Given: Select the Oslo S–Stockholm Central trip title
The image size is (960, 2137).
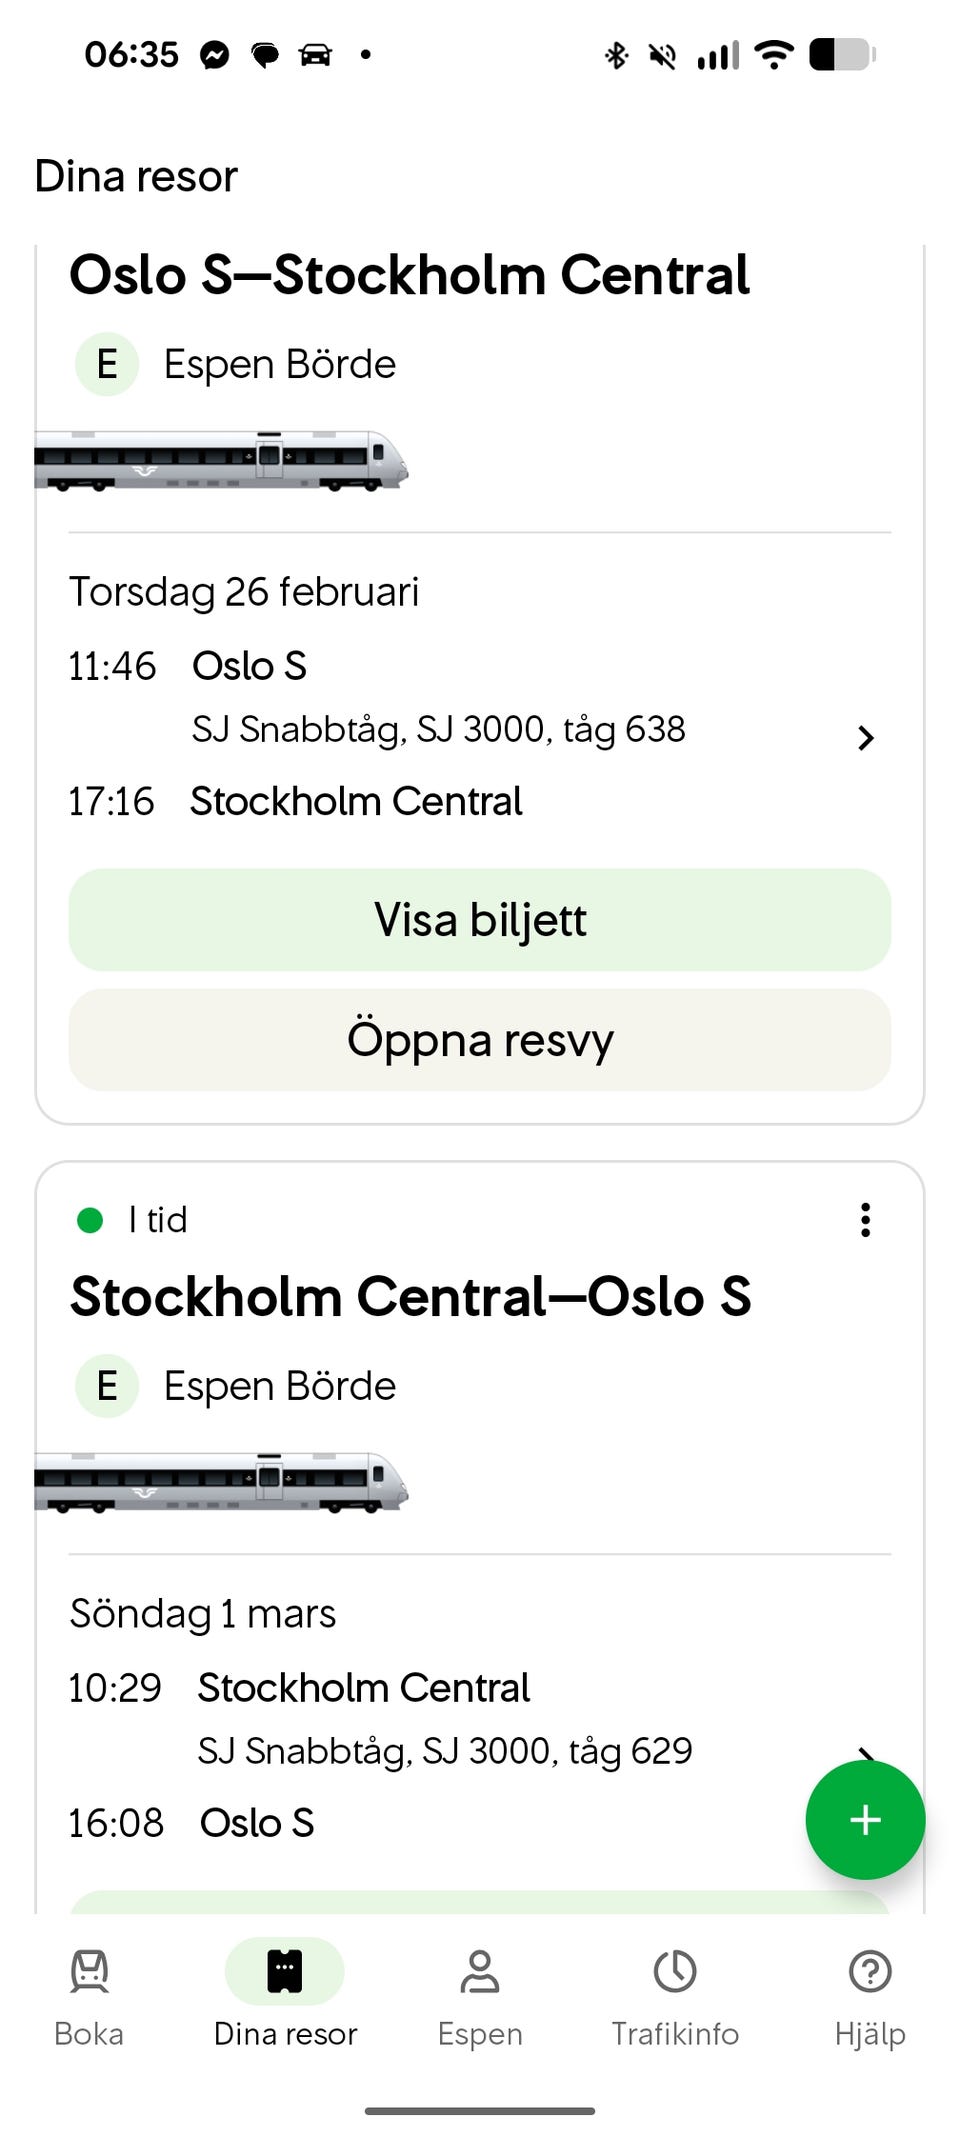Looking at the screenshot, I should pyautogui.click(x=409, y=275).
